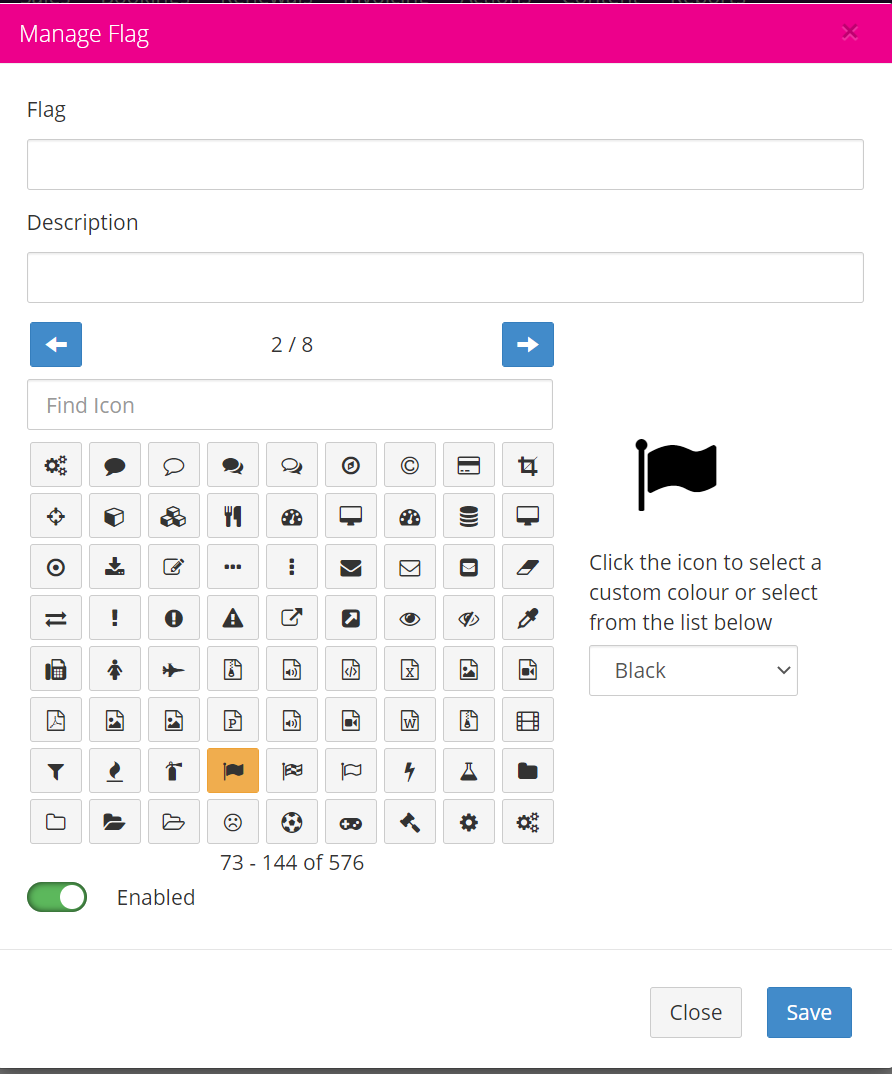Choose the eyedropper icon
Screen dimensions: 892x1074
[x=528, y=619]
